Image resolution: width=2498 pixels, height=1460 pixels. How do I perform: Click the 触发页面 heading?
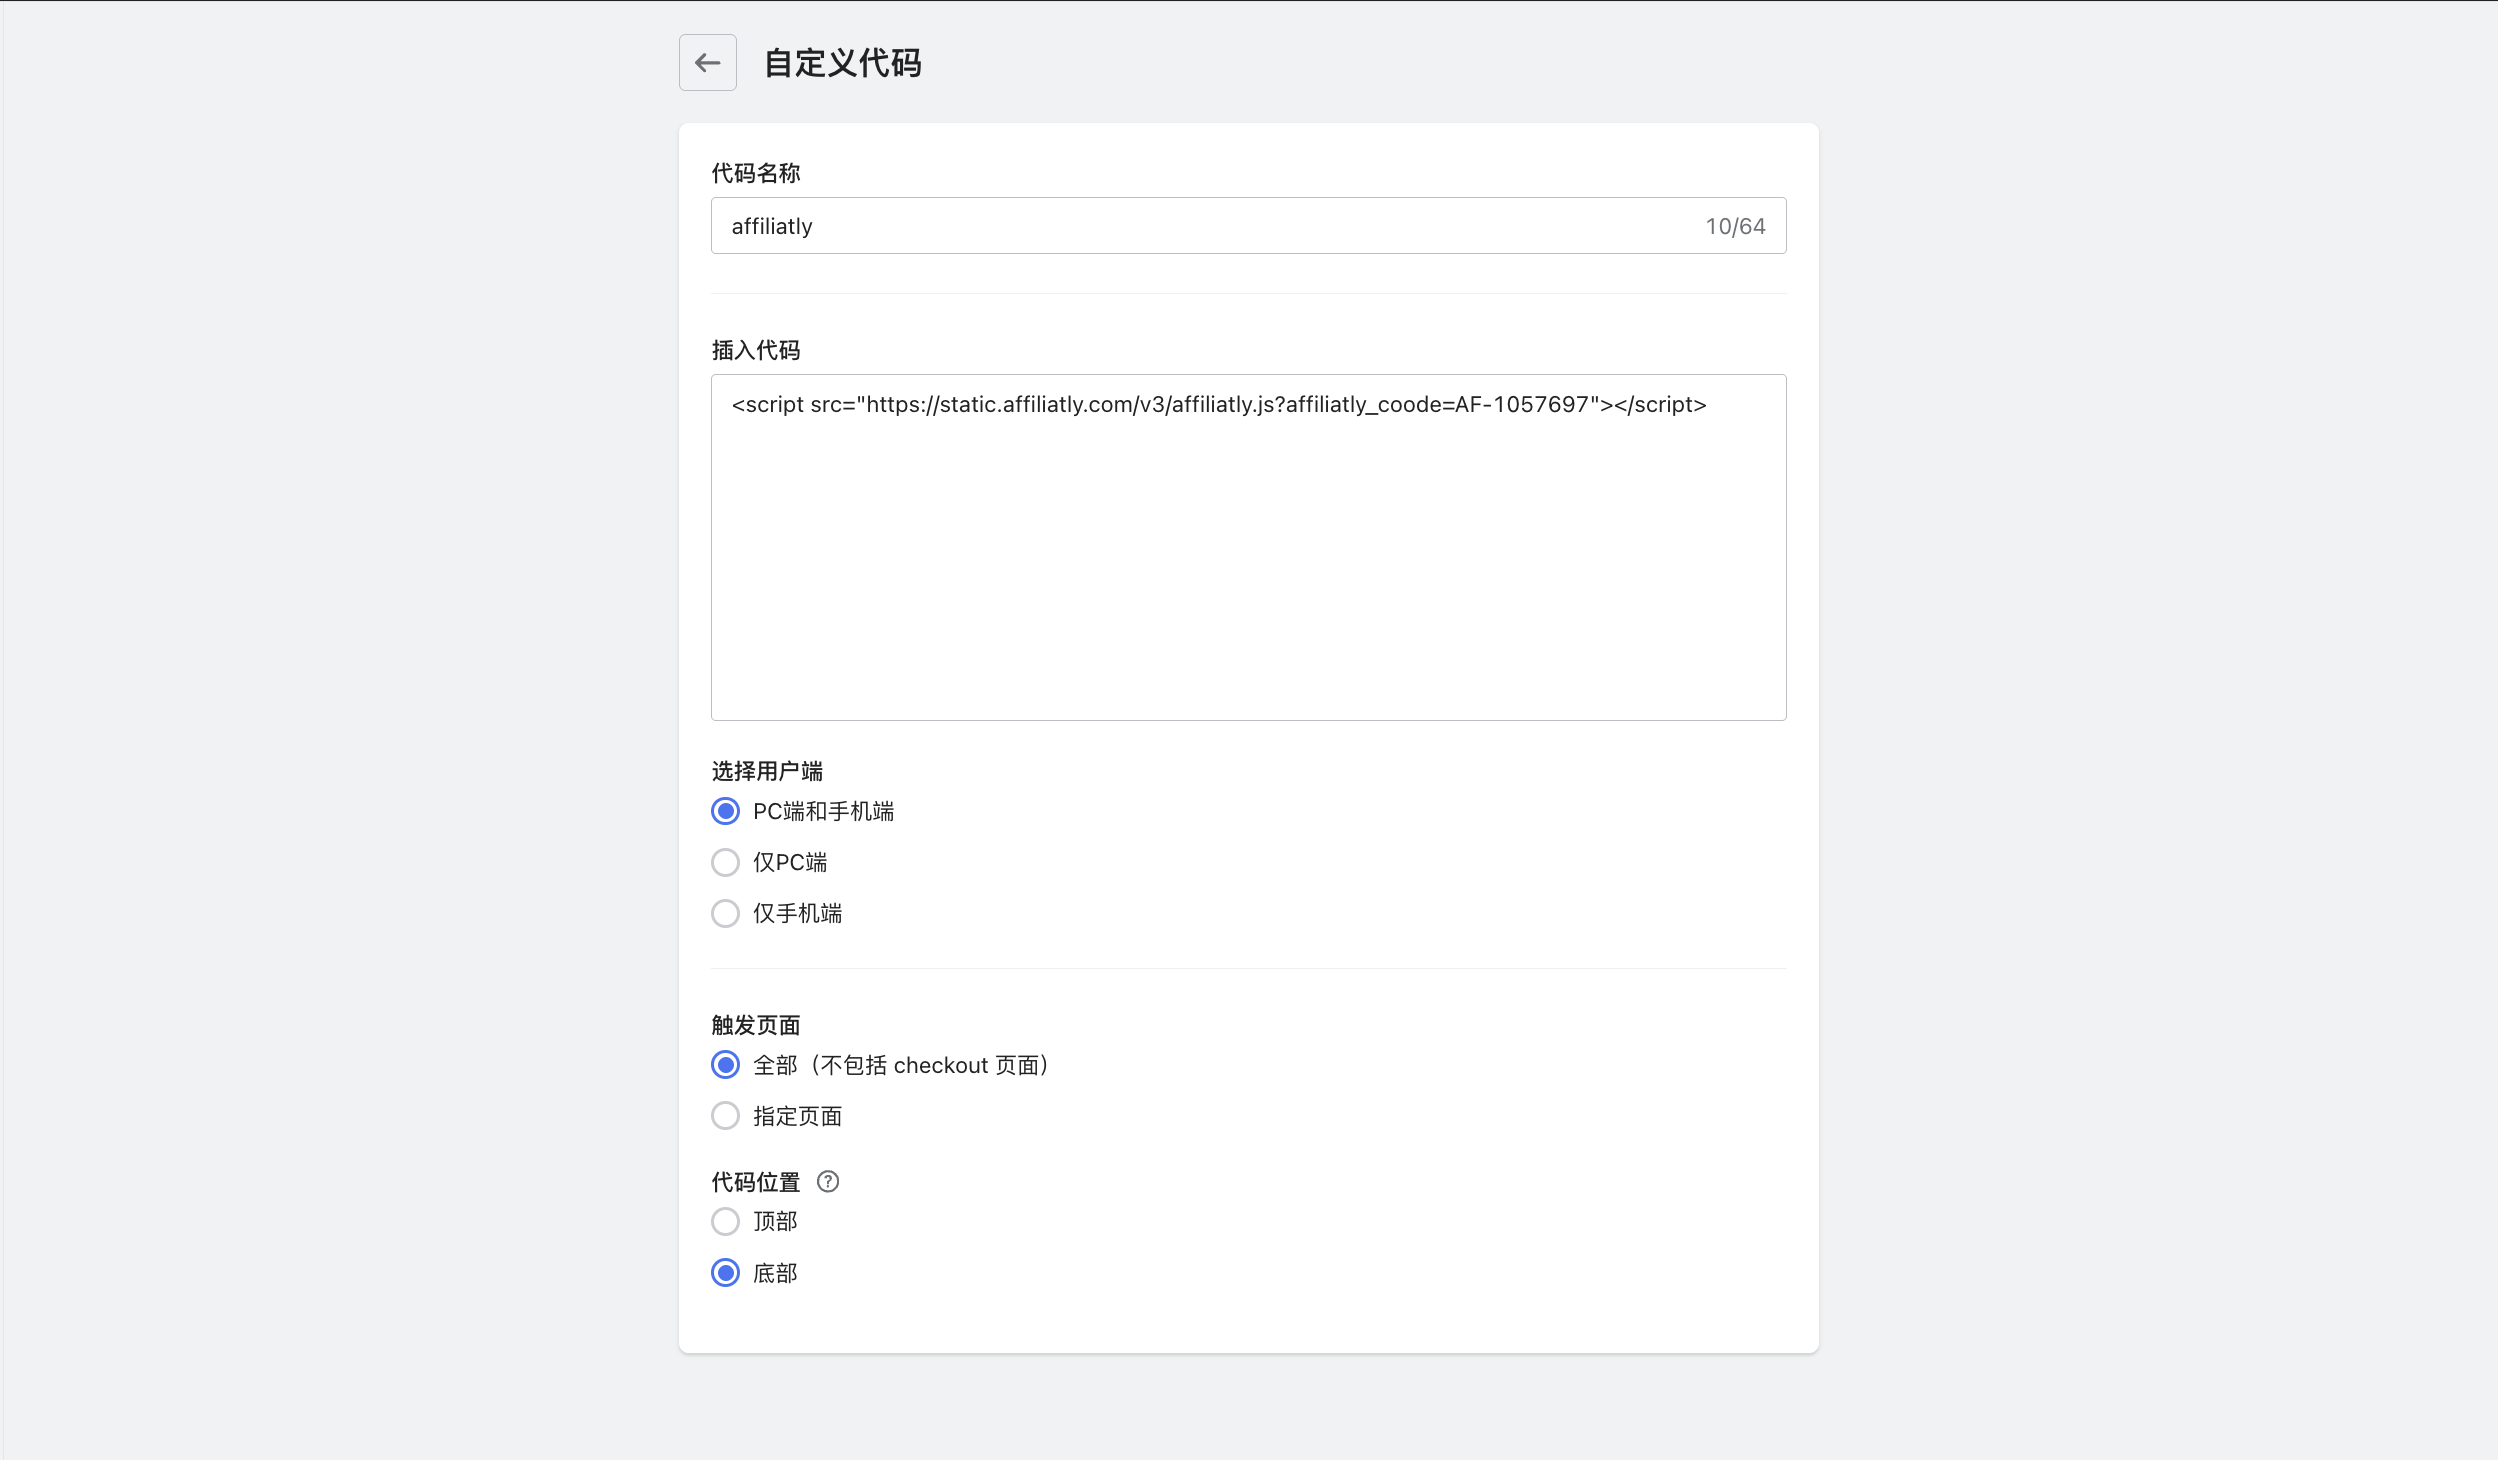pyautogui.click(x=756, y=1025)
